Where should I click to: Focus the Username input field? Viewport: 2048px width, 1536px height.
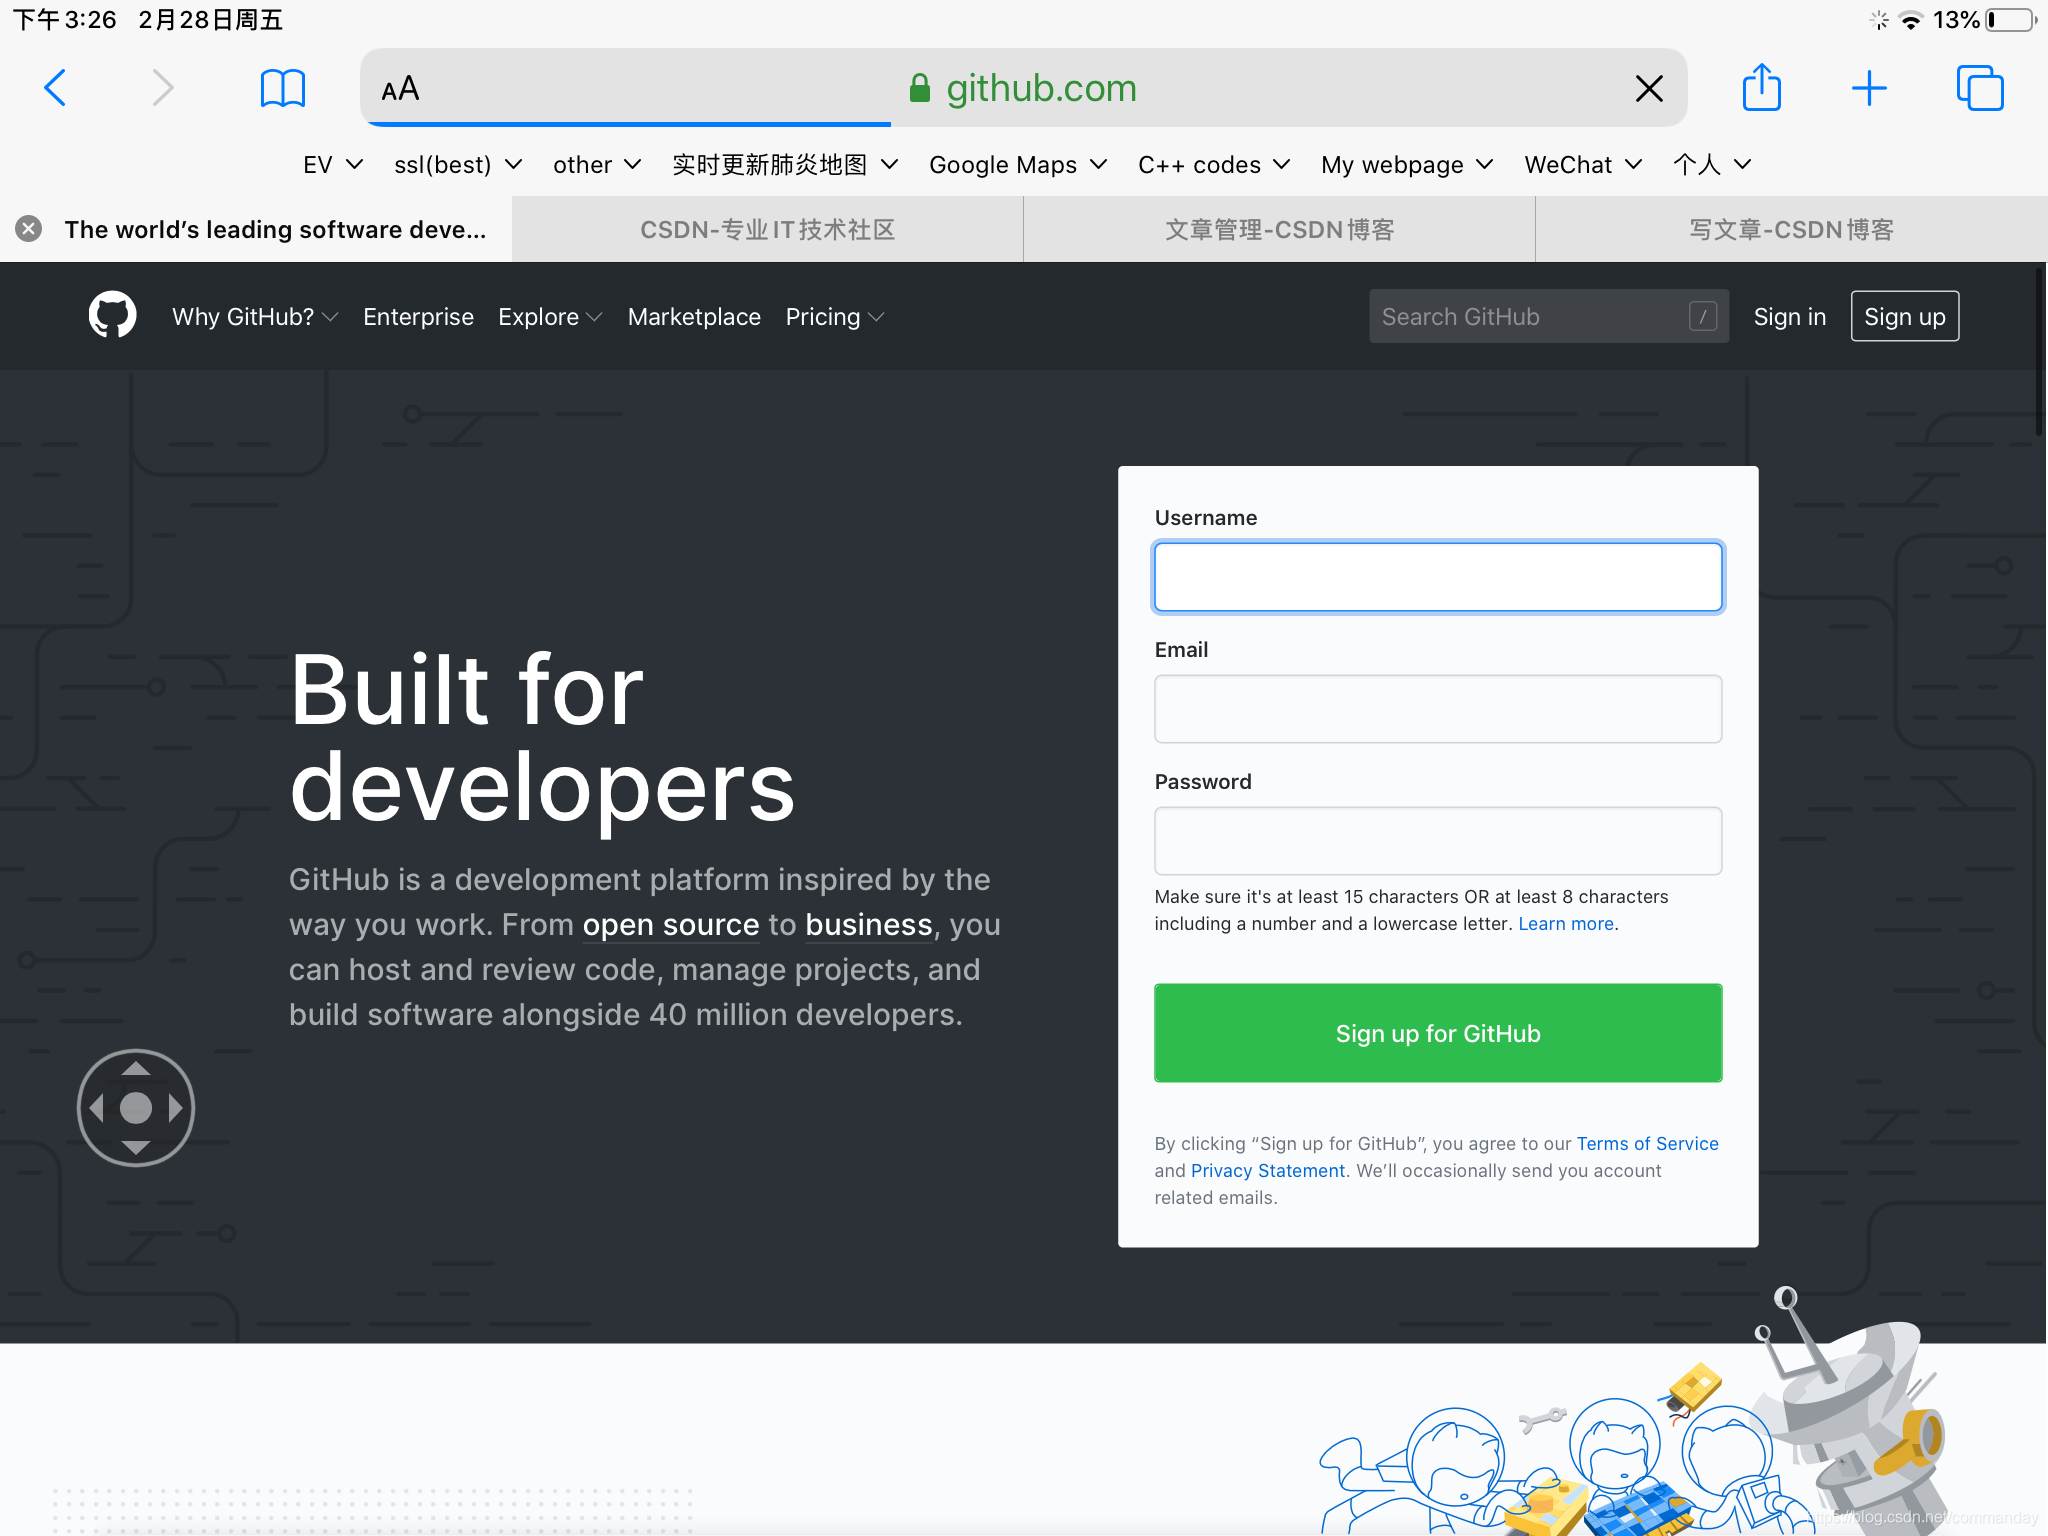1438,577
